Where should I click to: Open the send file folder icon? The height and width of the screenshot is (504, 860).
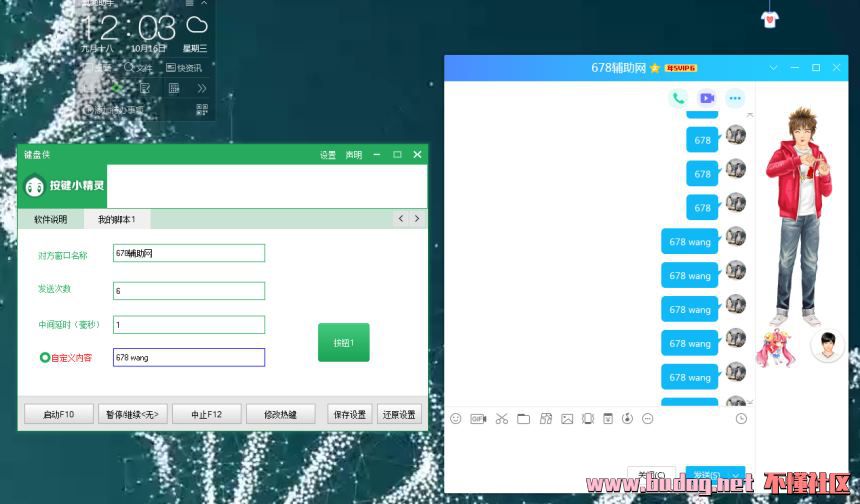coord(523,419)
